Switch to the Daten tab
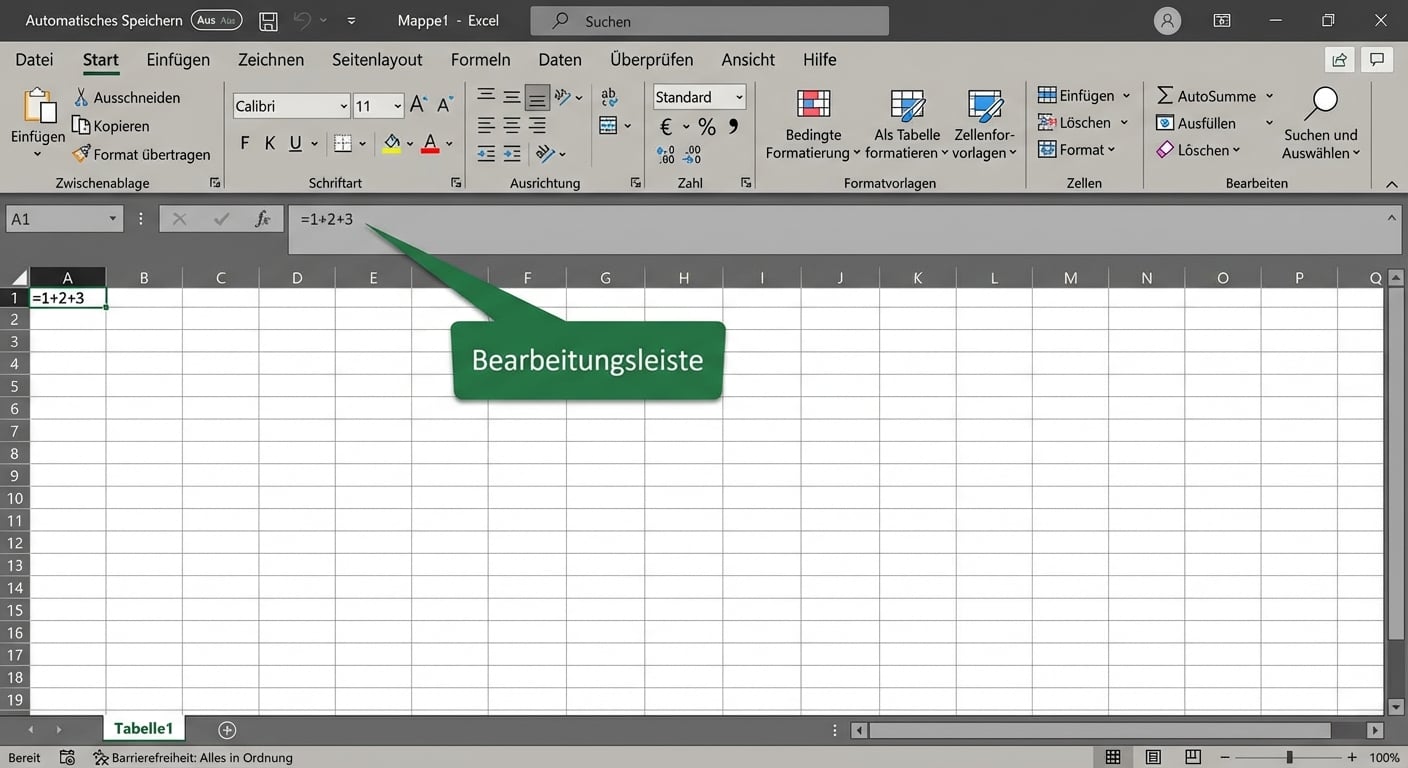1408x768 pixels. click(560, 59)
